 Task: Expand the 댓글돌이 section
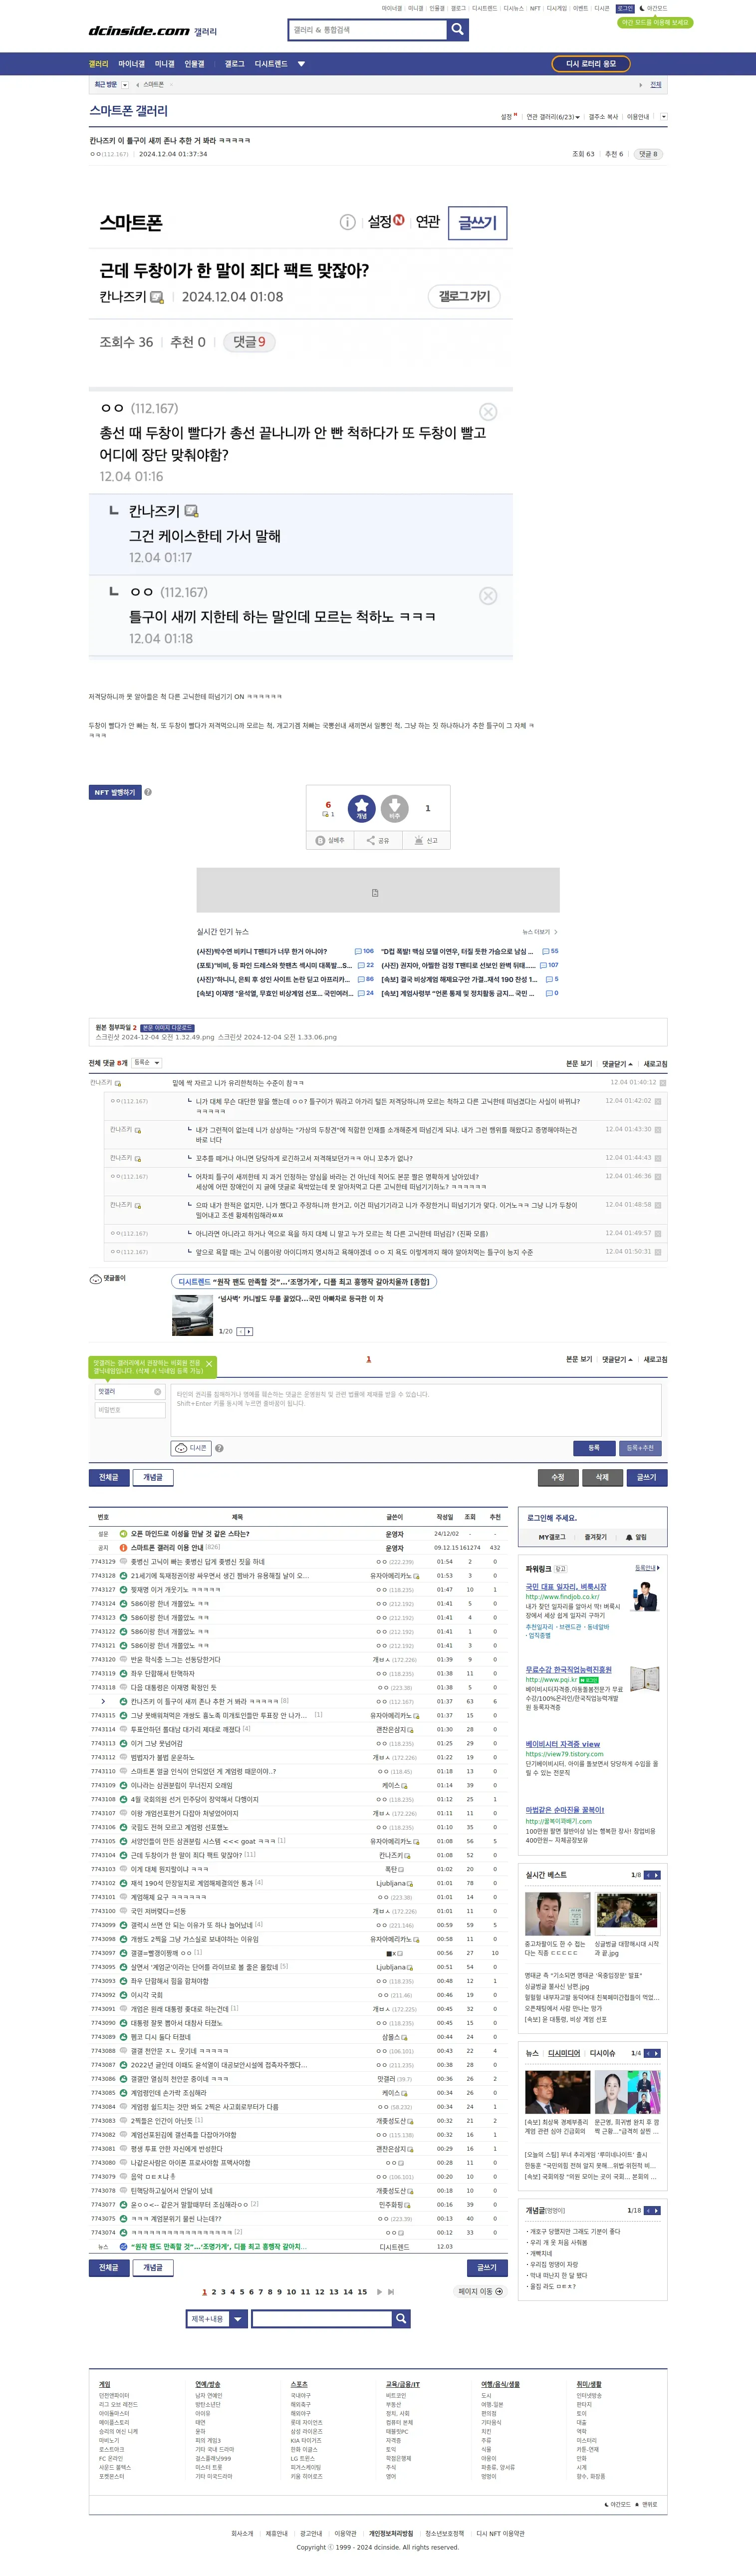[x=108, y=1278]
